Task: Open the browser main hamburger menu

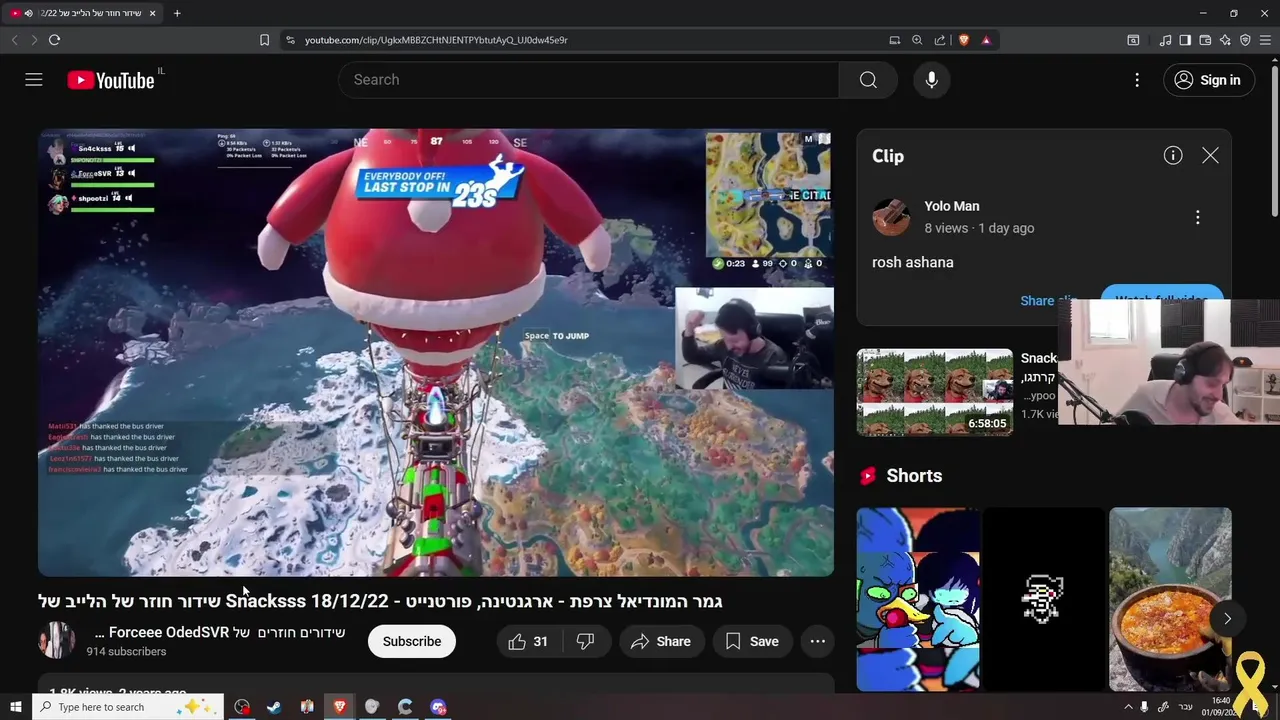Action: tap(1265, 40)
